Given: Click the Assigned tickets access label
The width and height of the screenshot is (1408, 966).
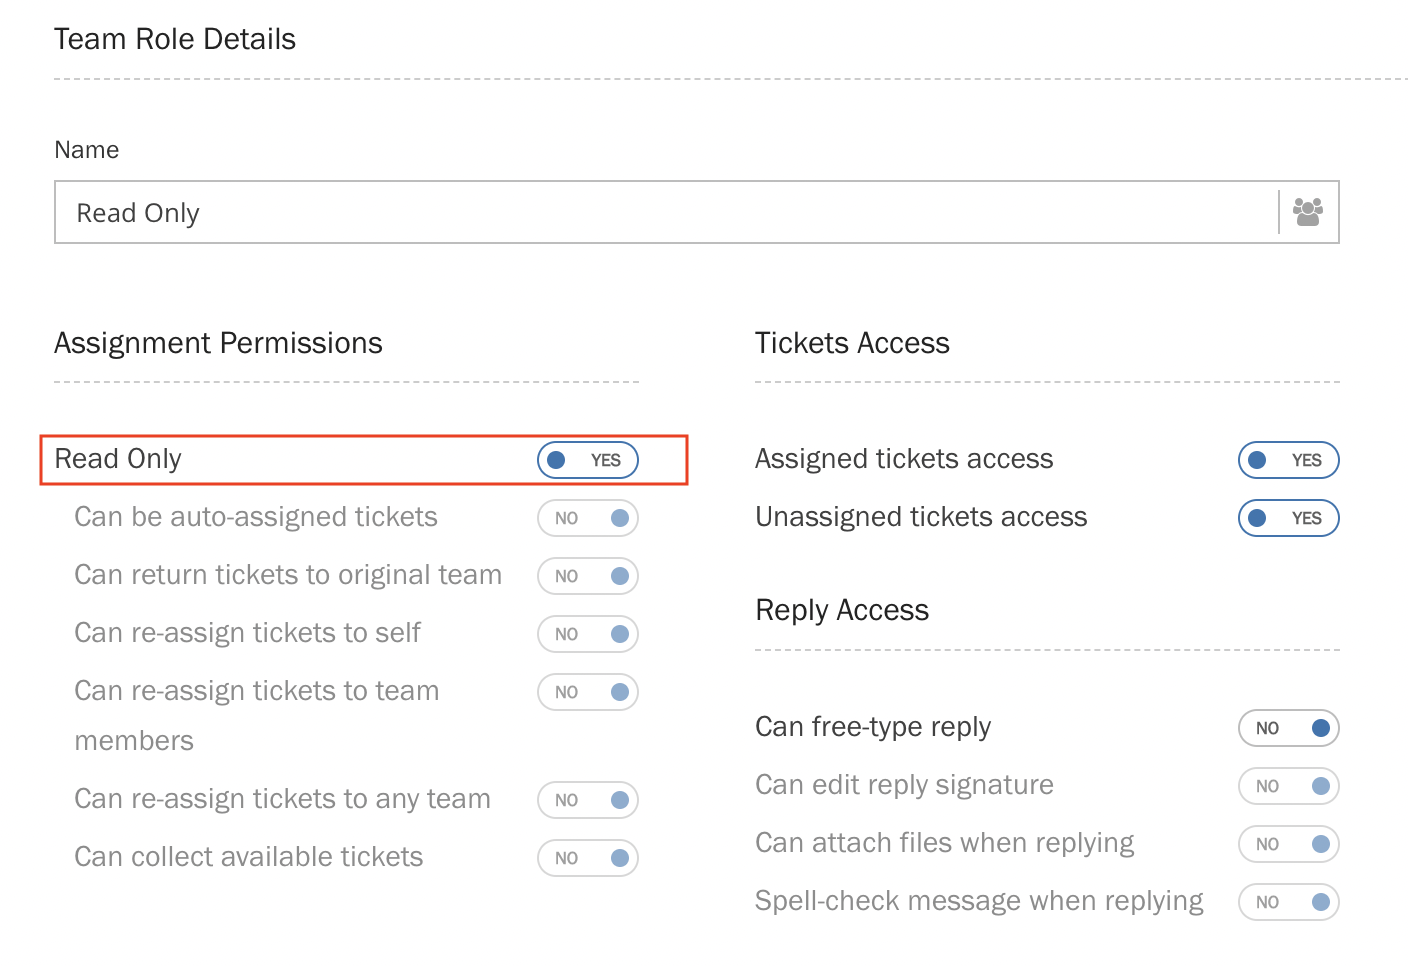Looking at the screenshot, I should click(903, 459).
